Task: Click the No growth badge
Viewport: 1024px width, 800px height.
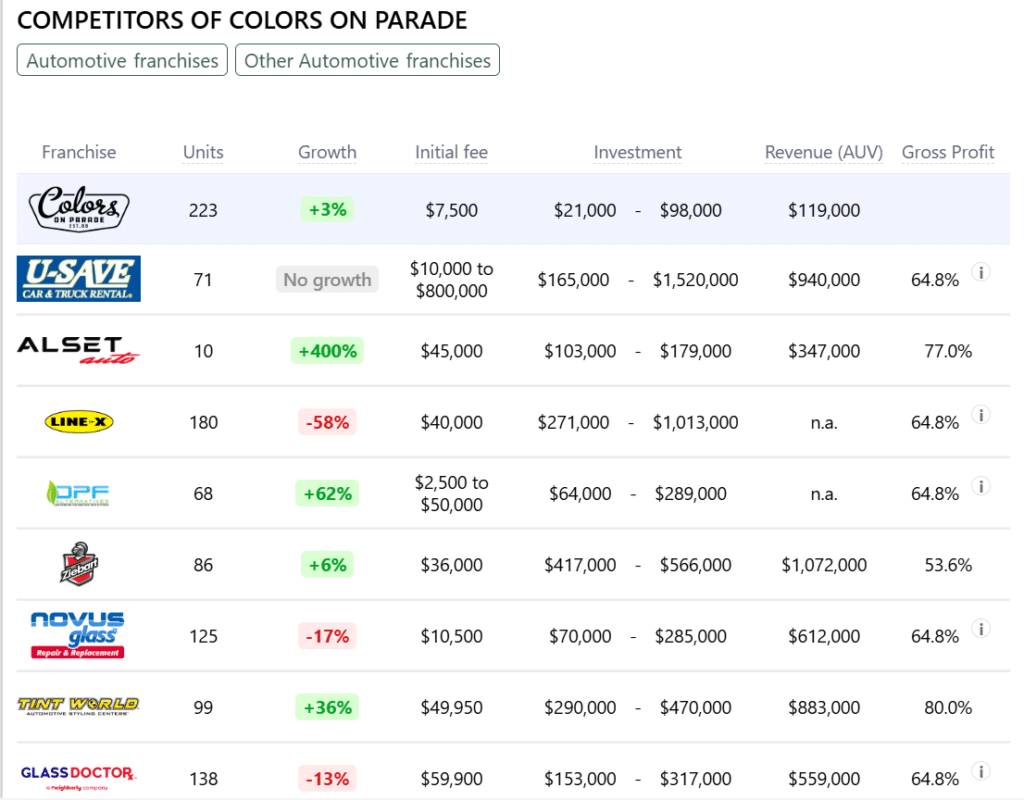Action: click(x=327, y=280)
